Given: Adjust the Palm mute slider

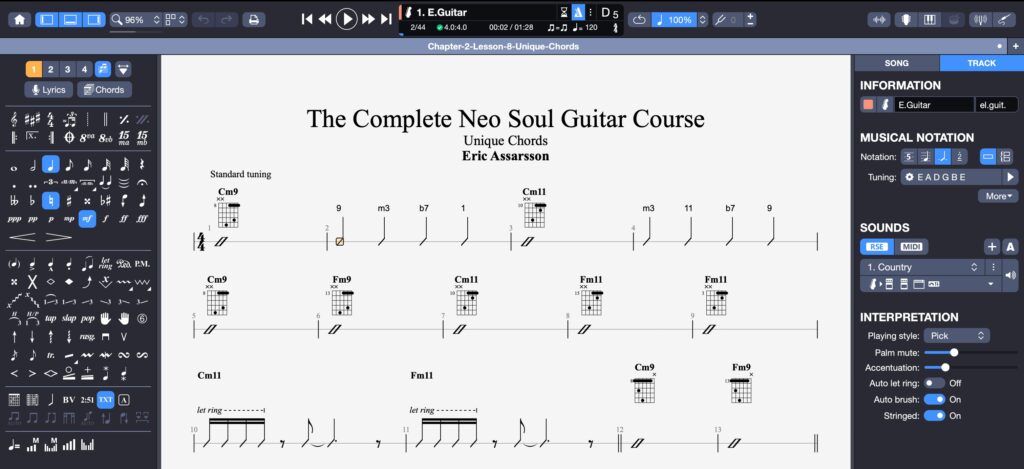Looking at the screenshot, I should click(954, 352).
